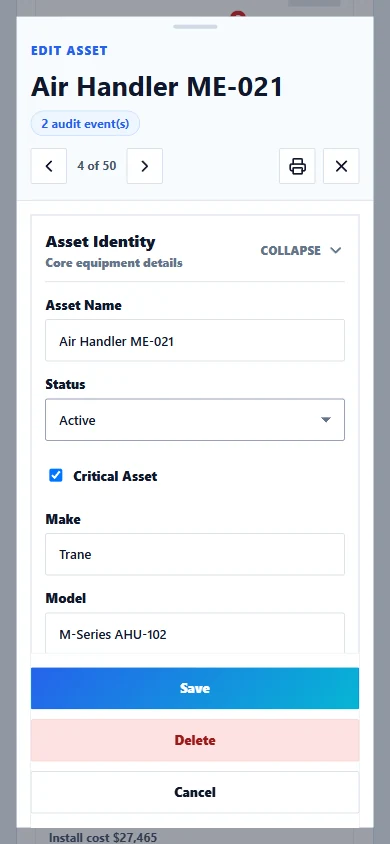390x844 pixels.
Task: Click the '4 of 50' record counter
Action: point(97,166)
